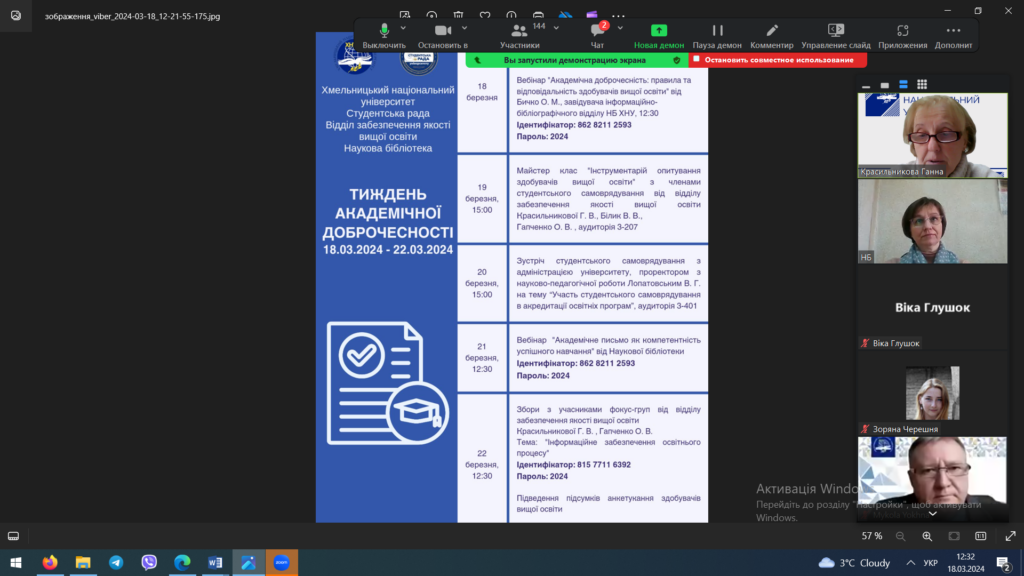The height and width of the screenshot is (576, 1024).
Task: Open Управление слайд slide control
Action: [836, 31]
